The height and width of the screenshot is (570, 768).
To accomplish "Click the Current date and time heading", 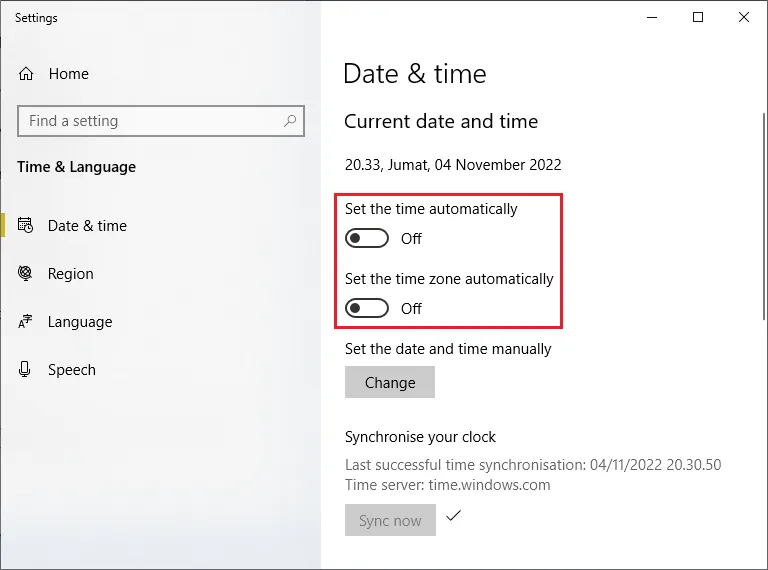I will (441, 121).
